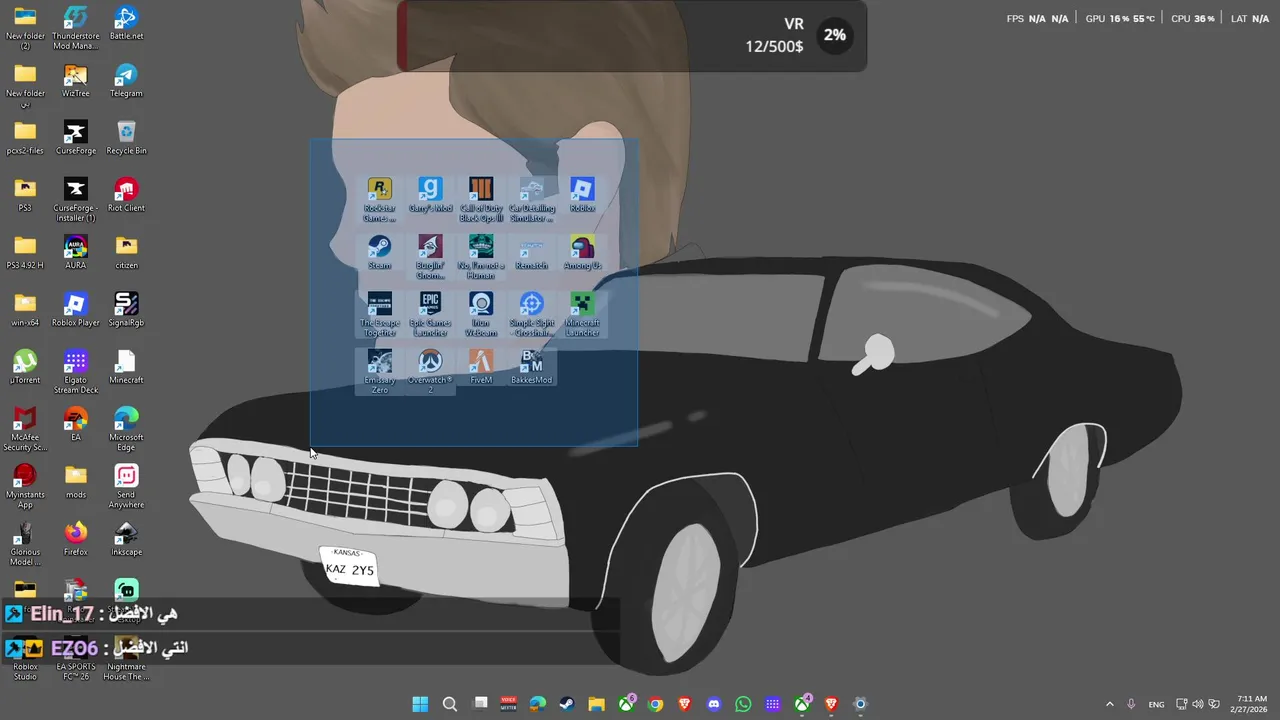
Task: Open Microsoft Edge desktop shortcut
Action: coord(126,428)
